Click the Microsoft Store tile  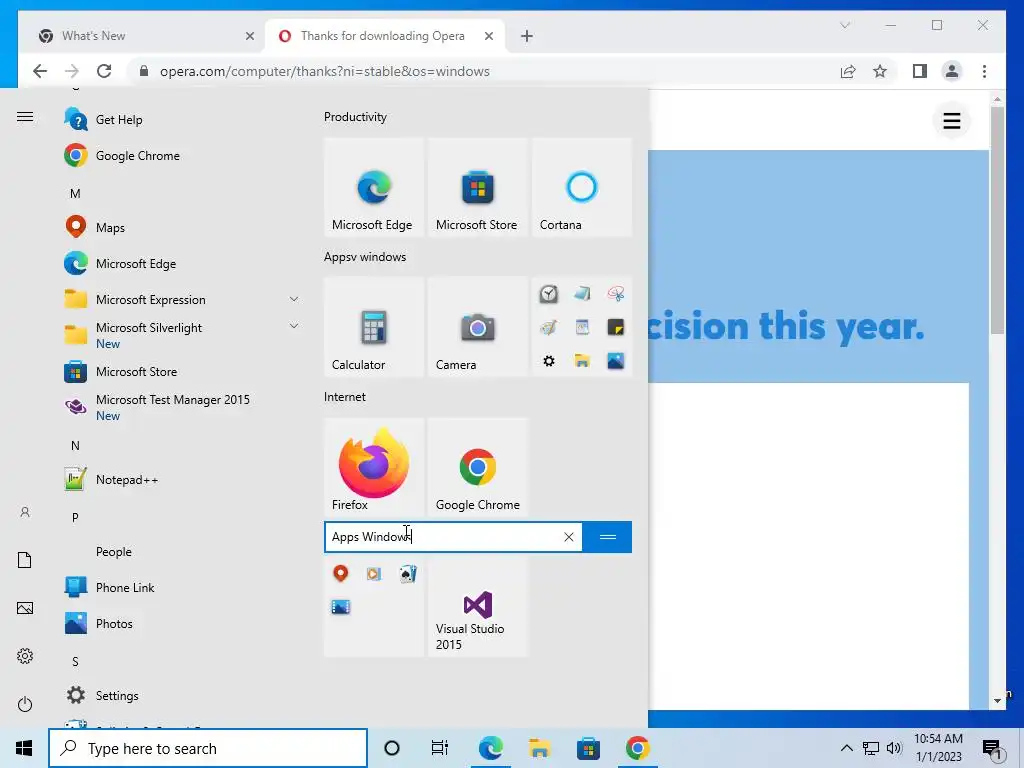pyautogui.click(x=477, y=187)
